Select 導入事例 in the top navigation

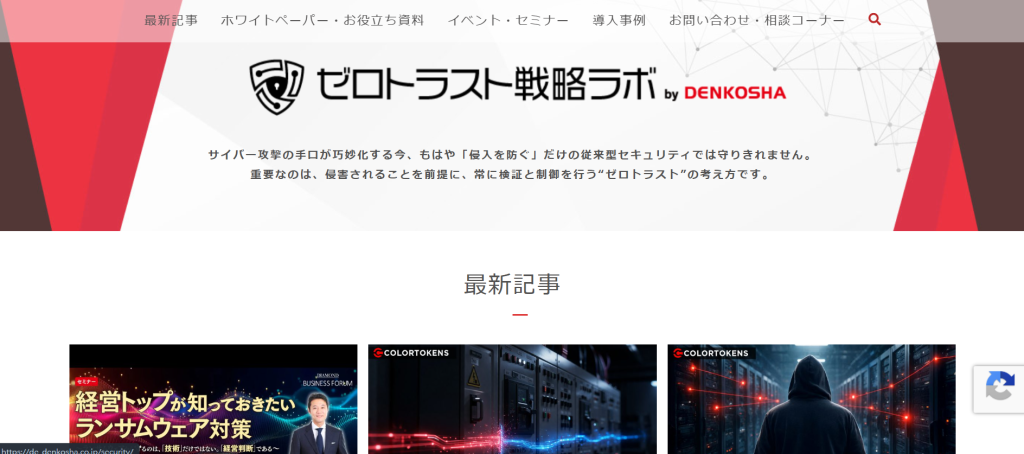pos(619,20)
